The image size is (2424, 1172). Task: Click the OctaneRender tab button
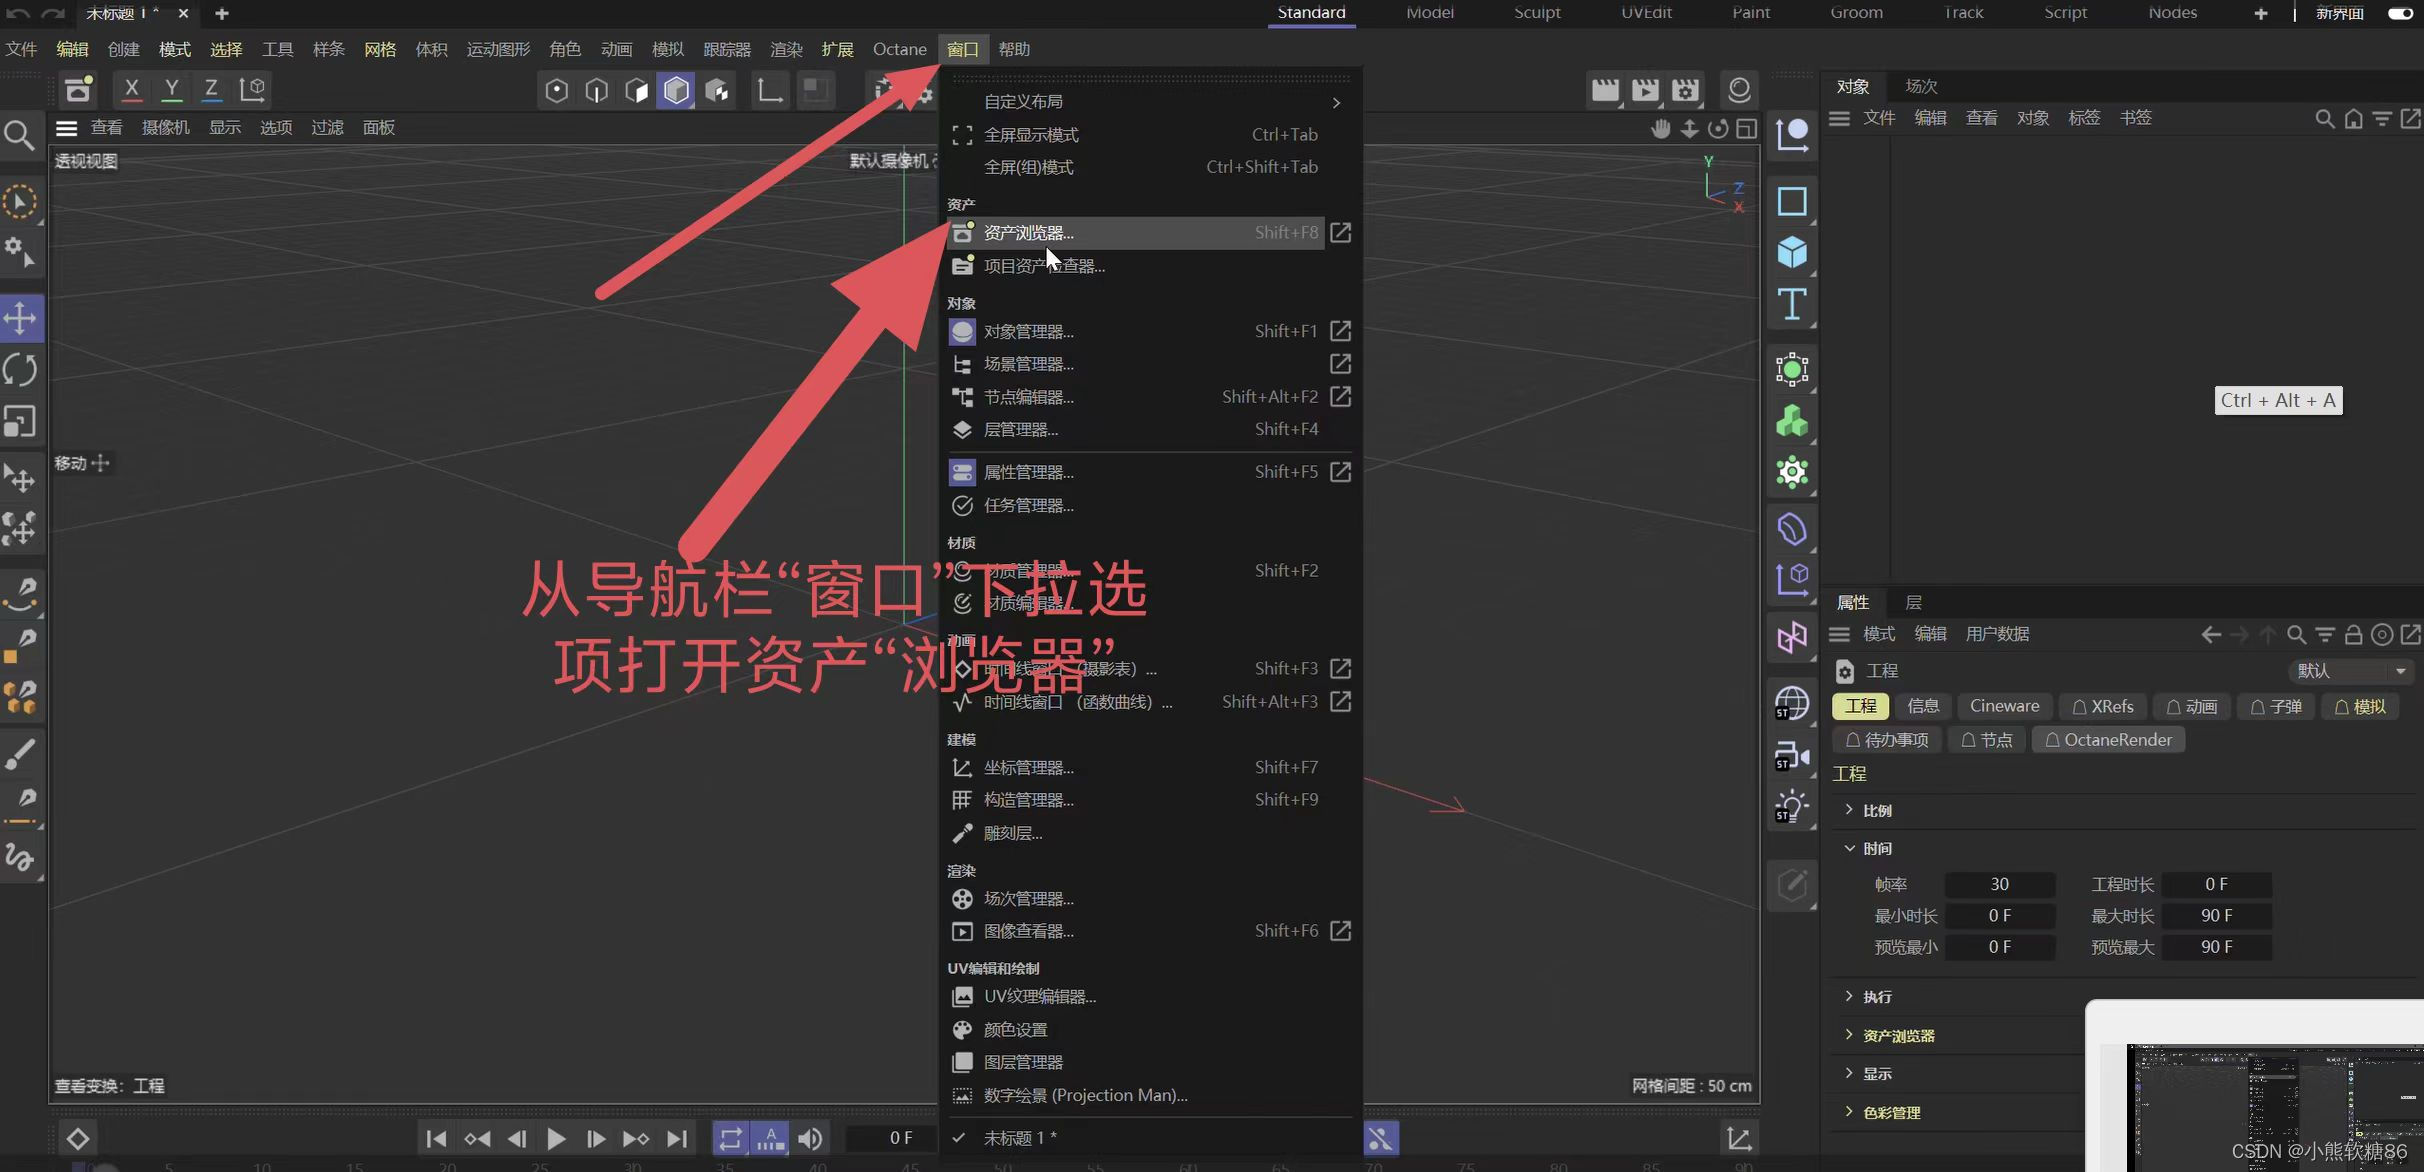point(2108,740)
